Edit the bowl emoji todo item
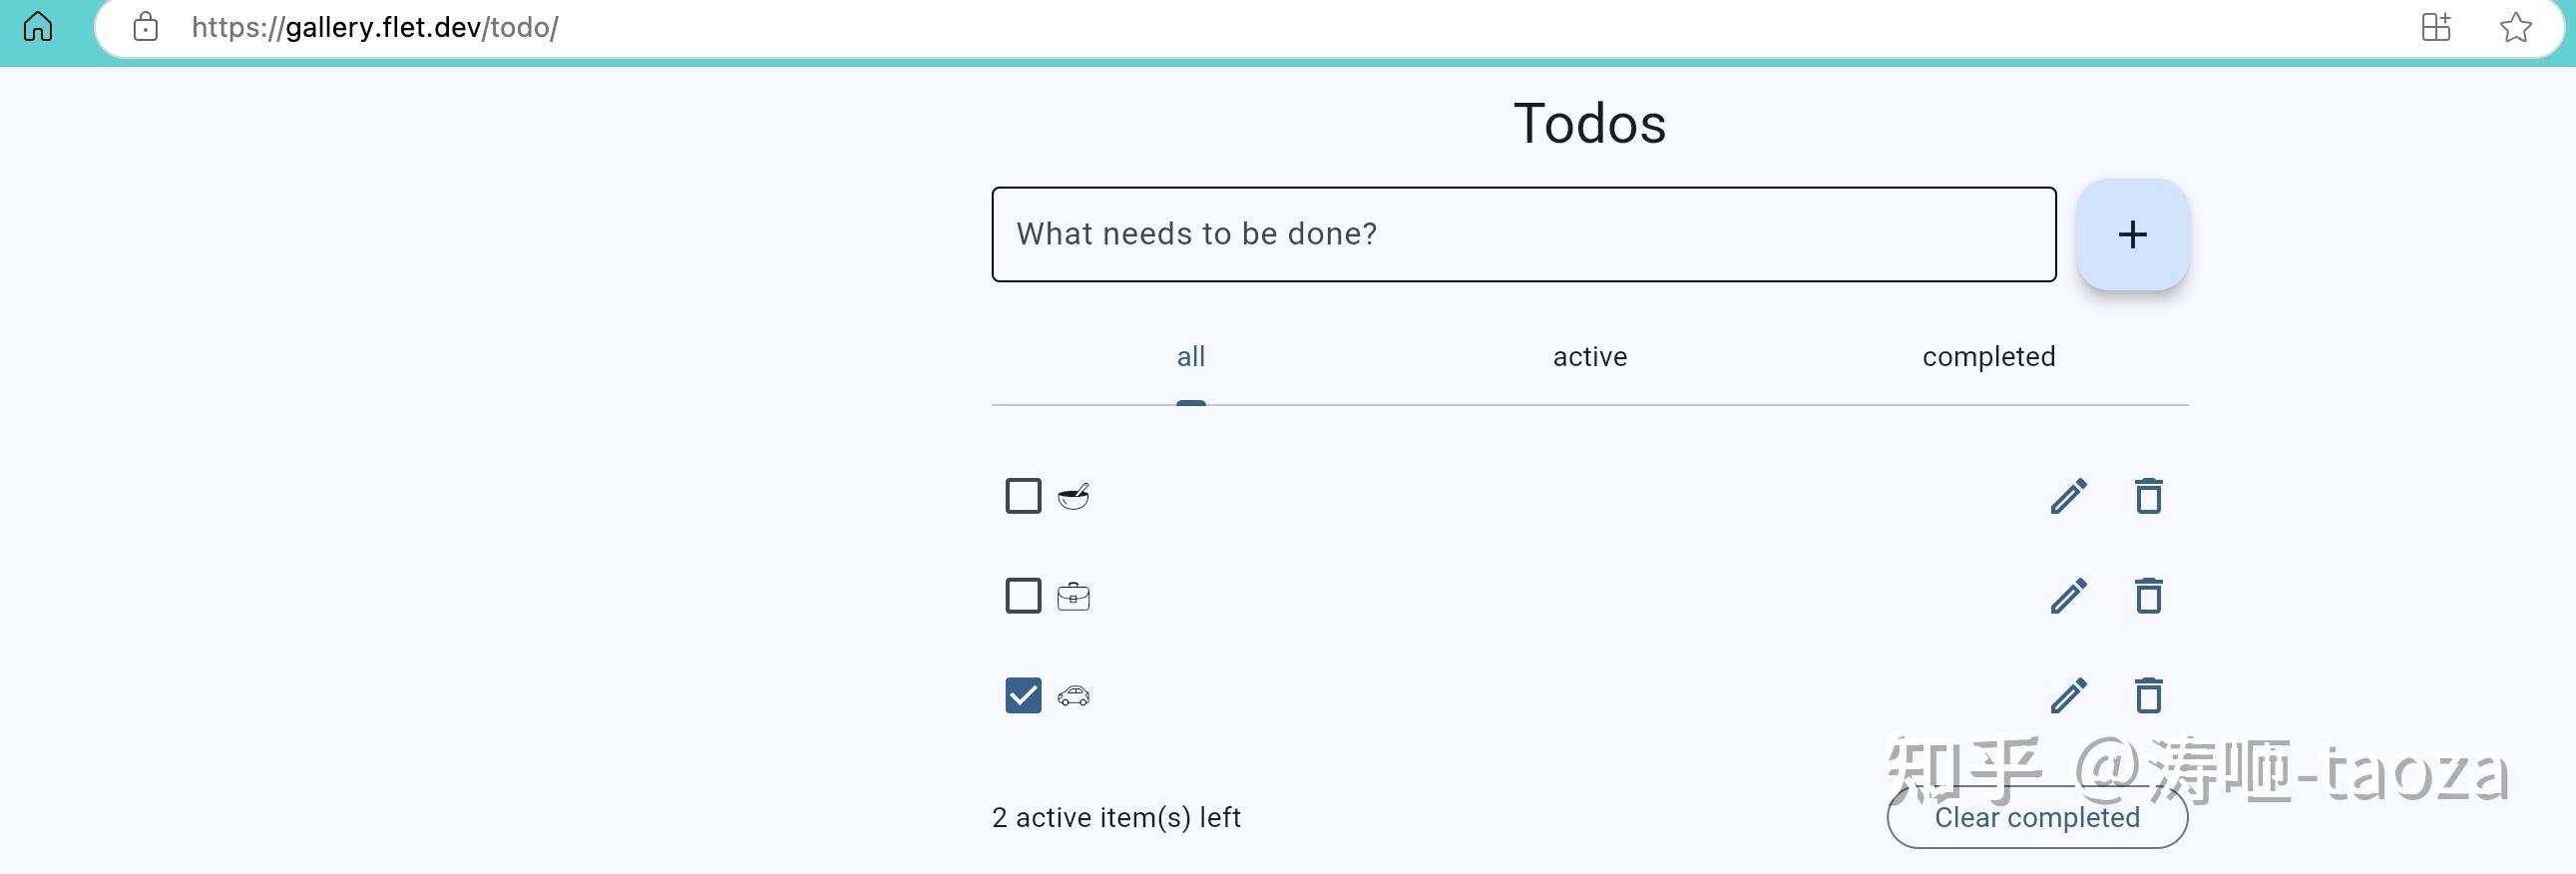This screenshot has height=874, width=2576. pyautogui.click(x=2068, y=496)
